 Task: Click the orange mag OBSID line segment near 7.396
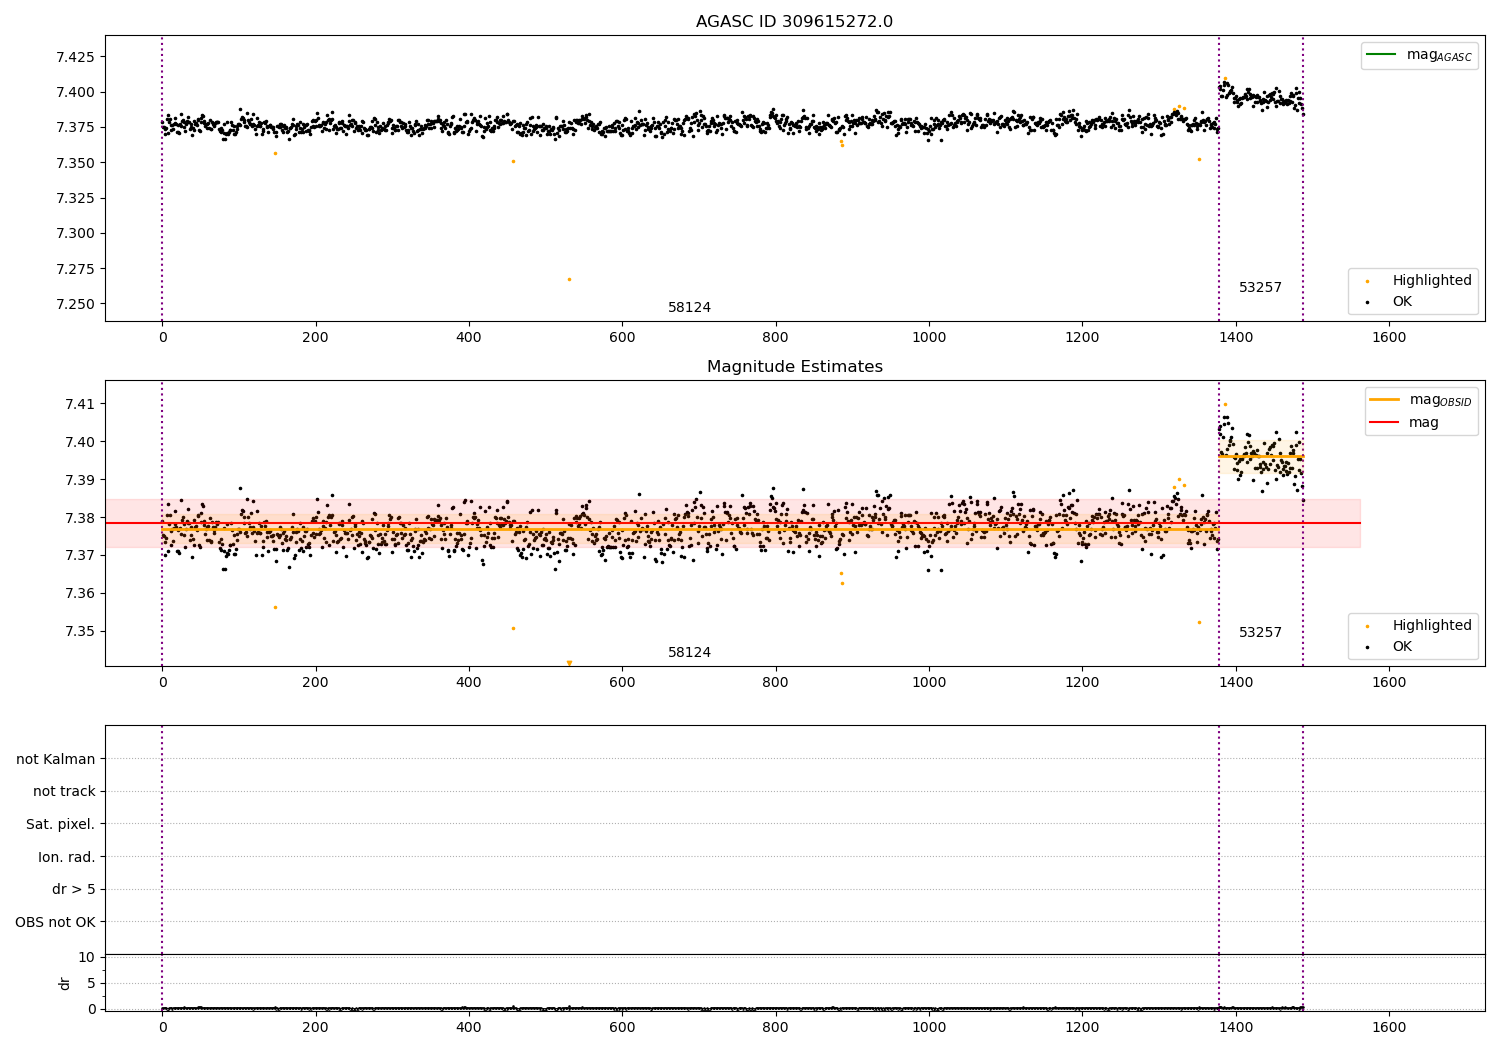[x=1261, y=457]
